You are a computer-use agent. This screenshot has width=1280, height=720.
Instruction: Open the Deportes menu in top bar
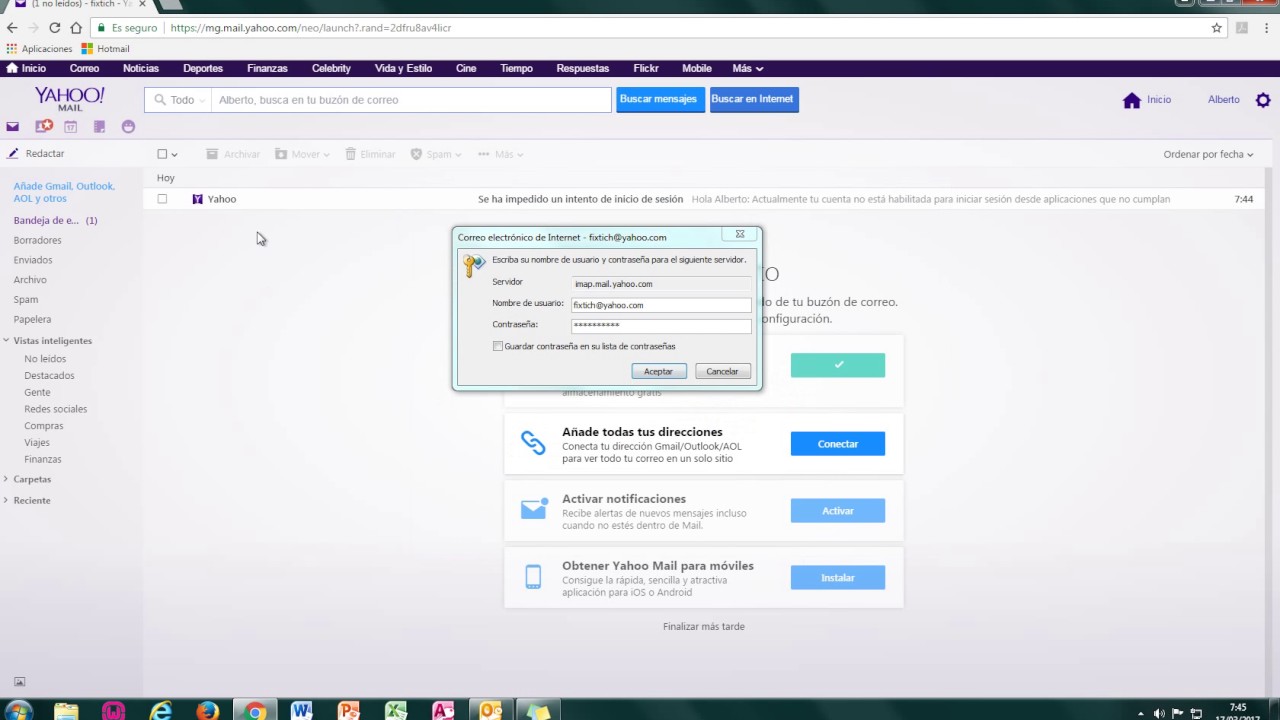(203, 68)
